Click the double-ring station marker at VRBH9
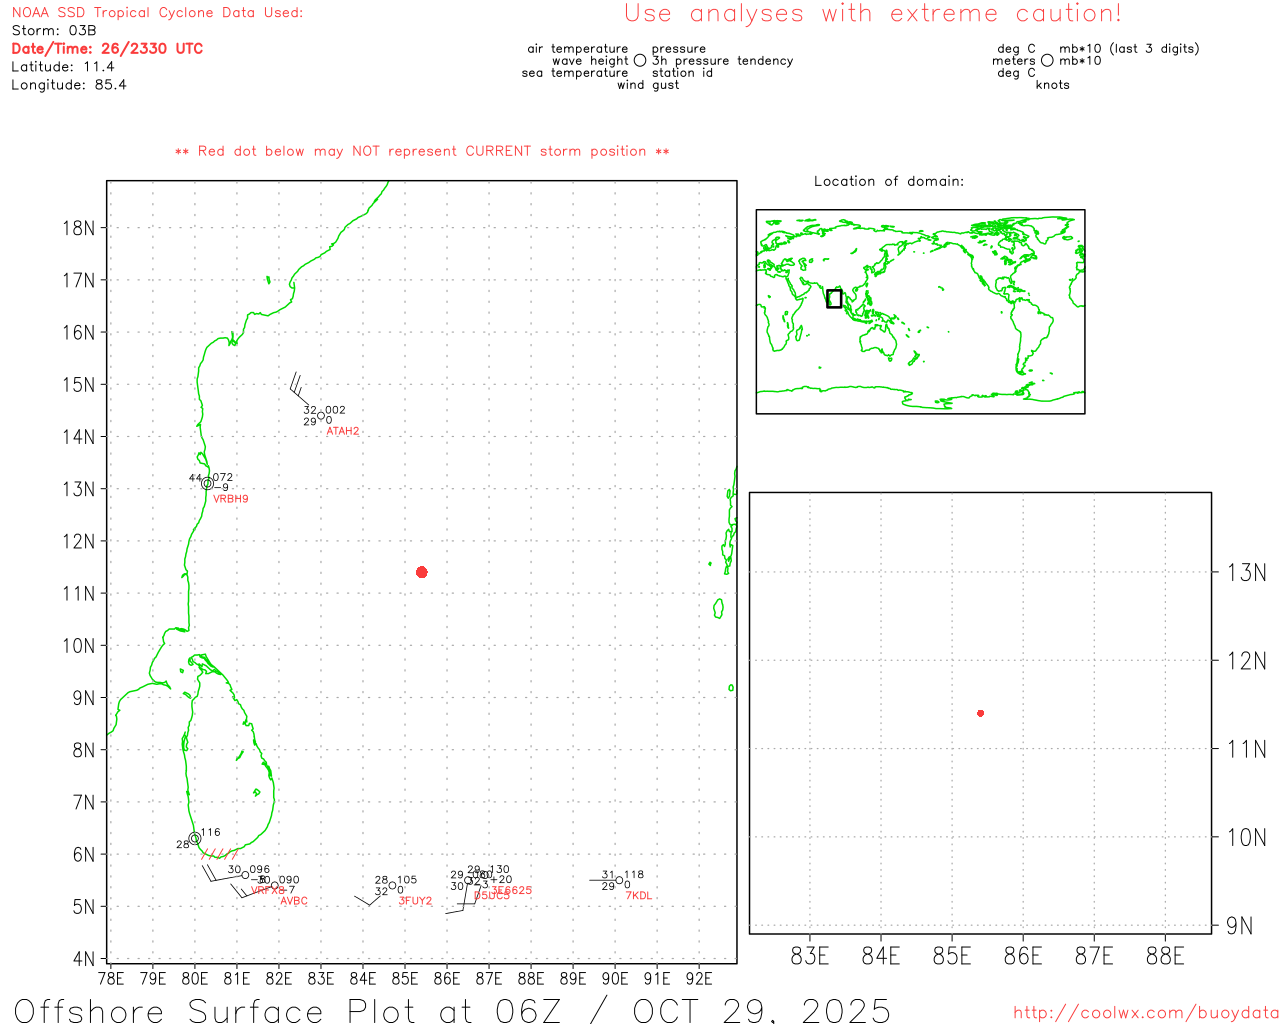Image resolution: width=1280 pixels, height=1024 pixels. (x=207, y=484)
